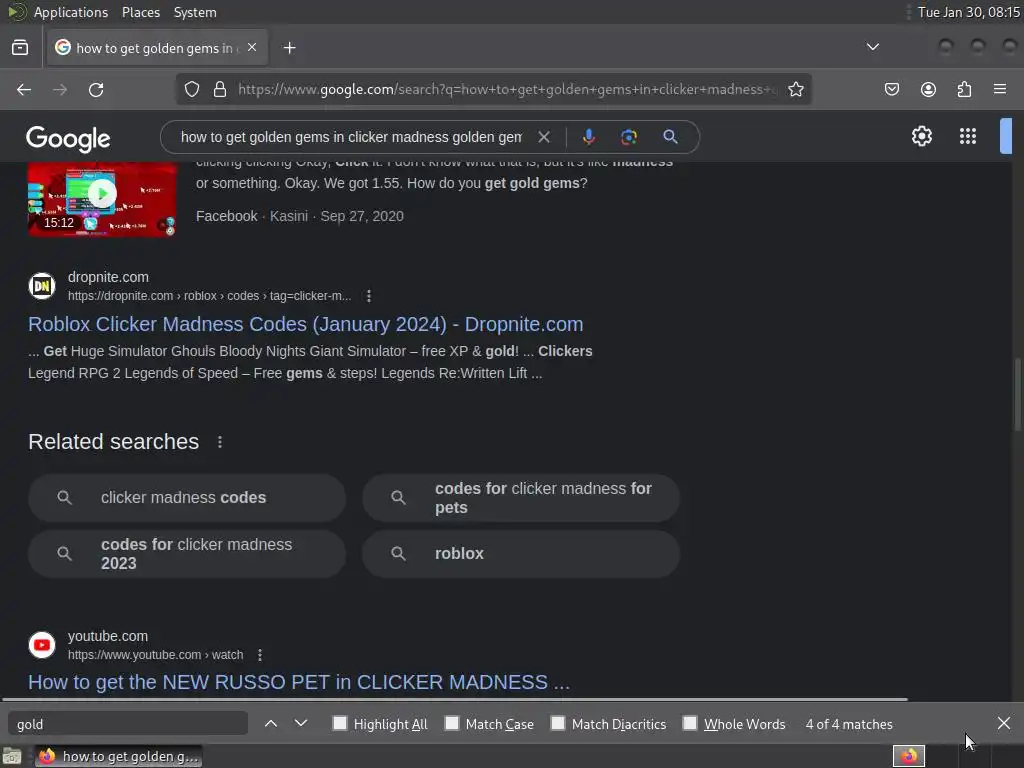Click the vertical page scrollbar thumb
The height and width of the screenshot is (768, 1024).
[x=1017, y=394]
